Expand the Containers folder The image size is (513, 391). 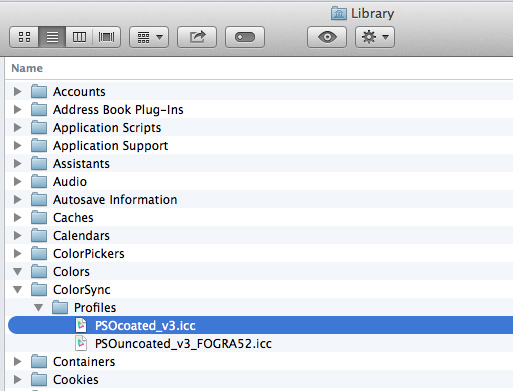pos(18,361)
